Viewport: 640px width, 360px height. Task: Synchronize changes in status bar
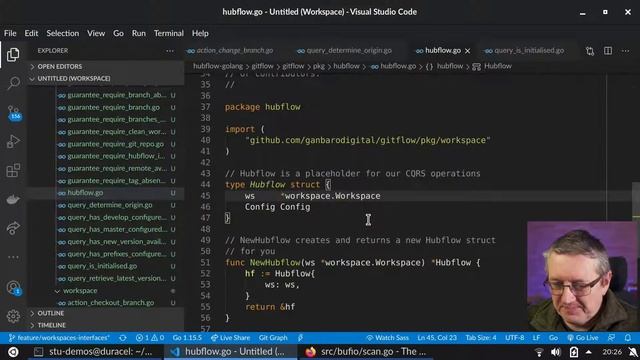coord(122,338)
